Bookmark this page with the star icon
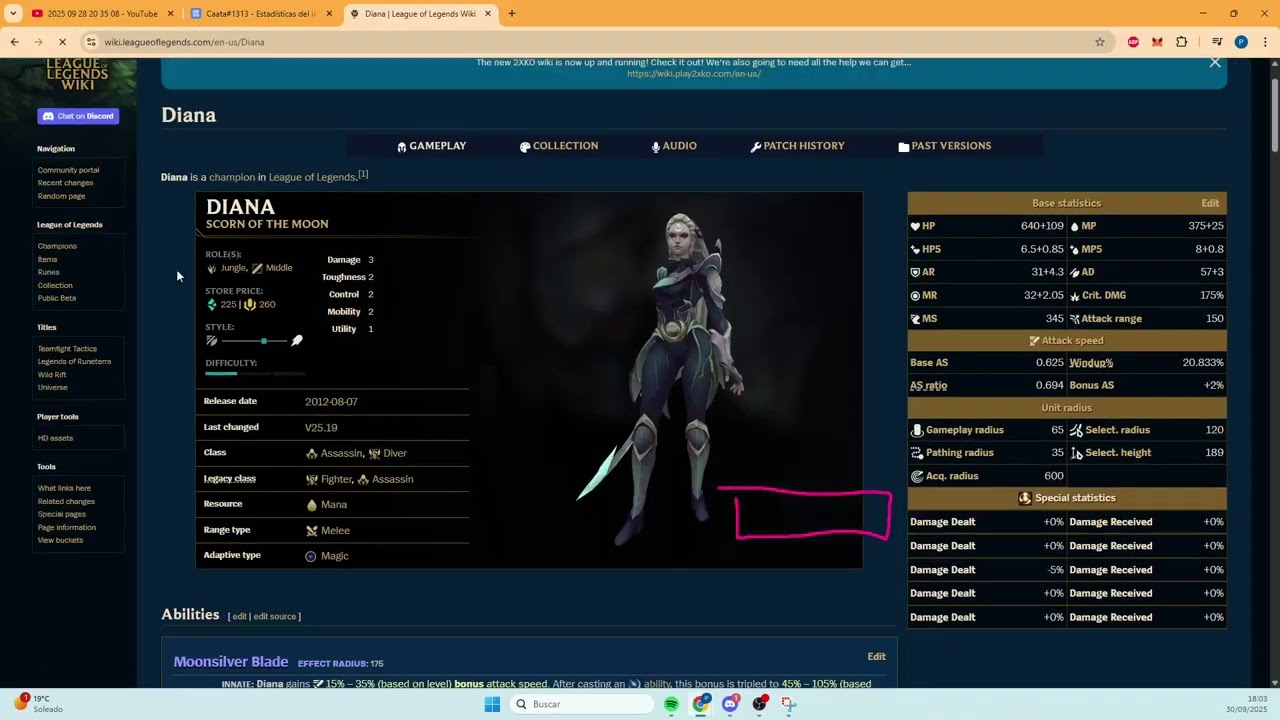 [1100, 42]
